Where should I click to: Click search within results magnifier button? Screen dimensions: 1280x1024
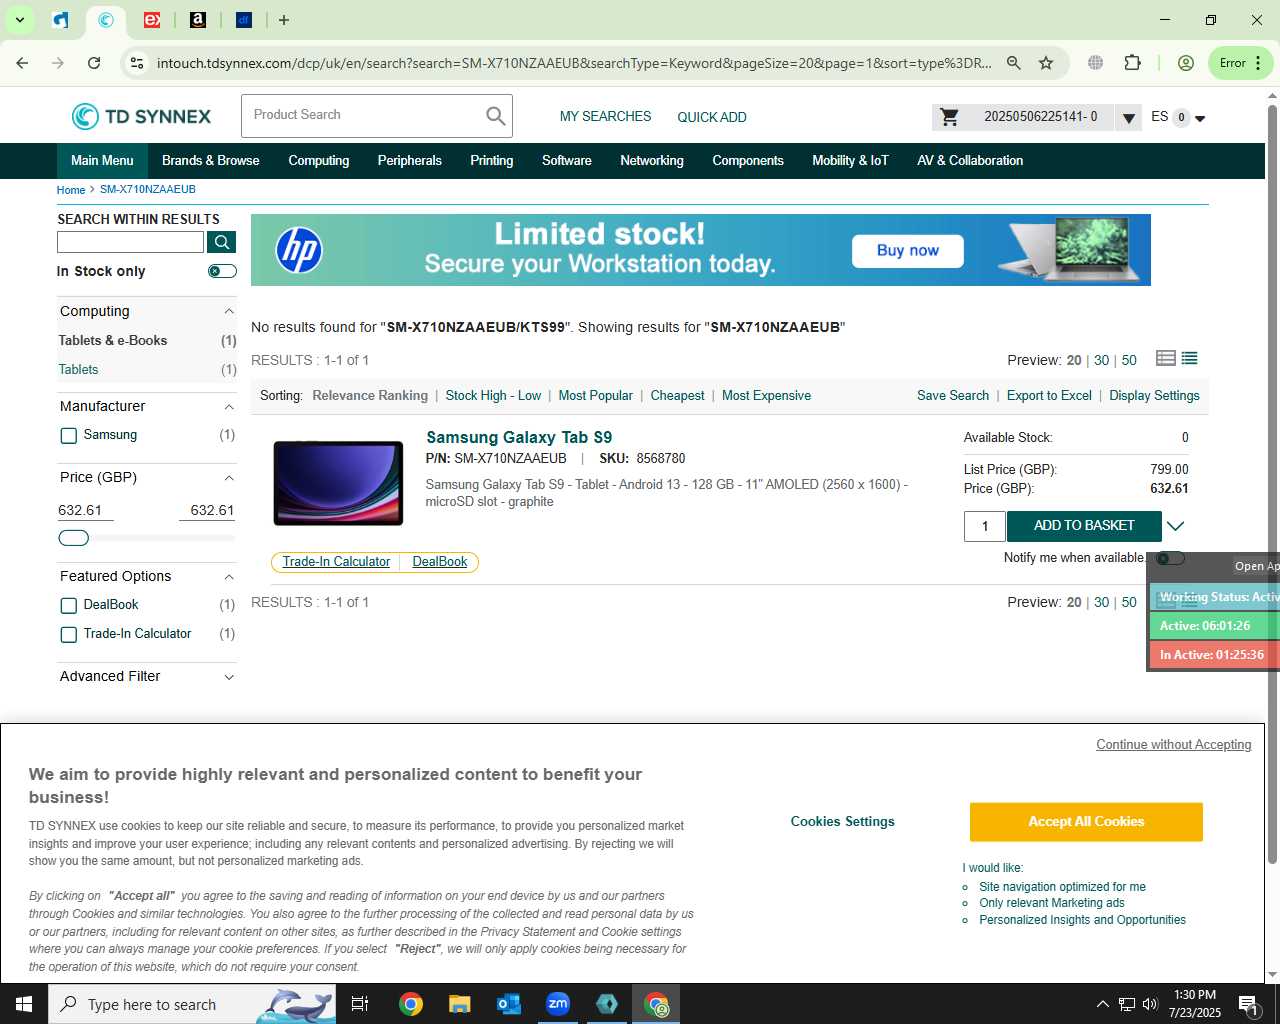click(221, 242)
